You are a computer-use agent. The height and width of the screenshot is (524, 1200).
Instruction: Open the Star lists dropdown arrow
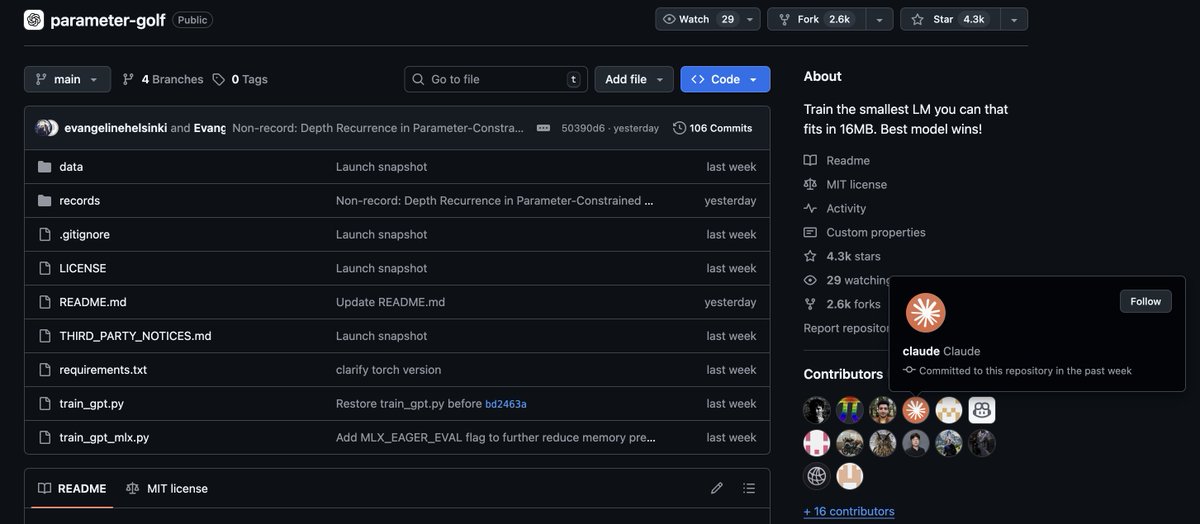1013,19
